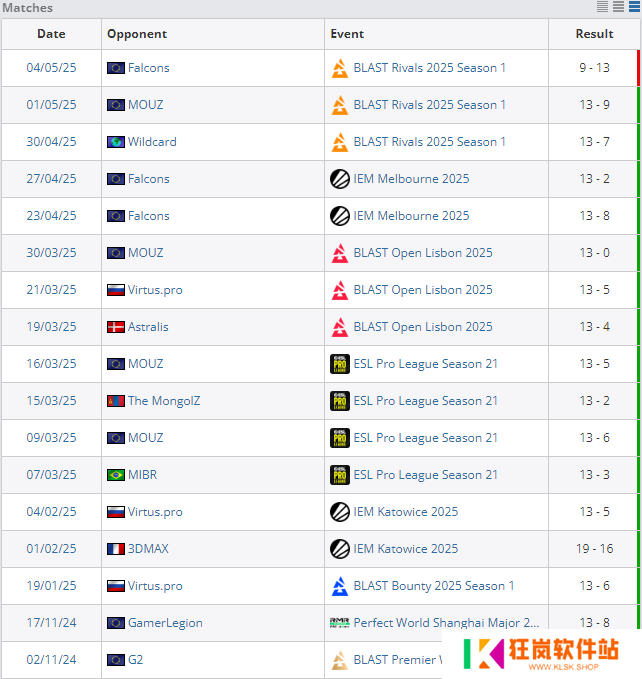Click ESL Pro League logo in MIBR row

pyautogui.click(x=340, y=475)
